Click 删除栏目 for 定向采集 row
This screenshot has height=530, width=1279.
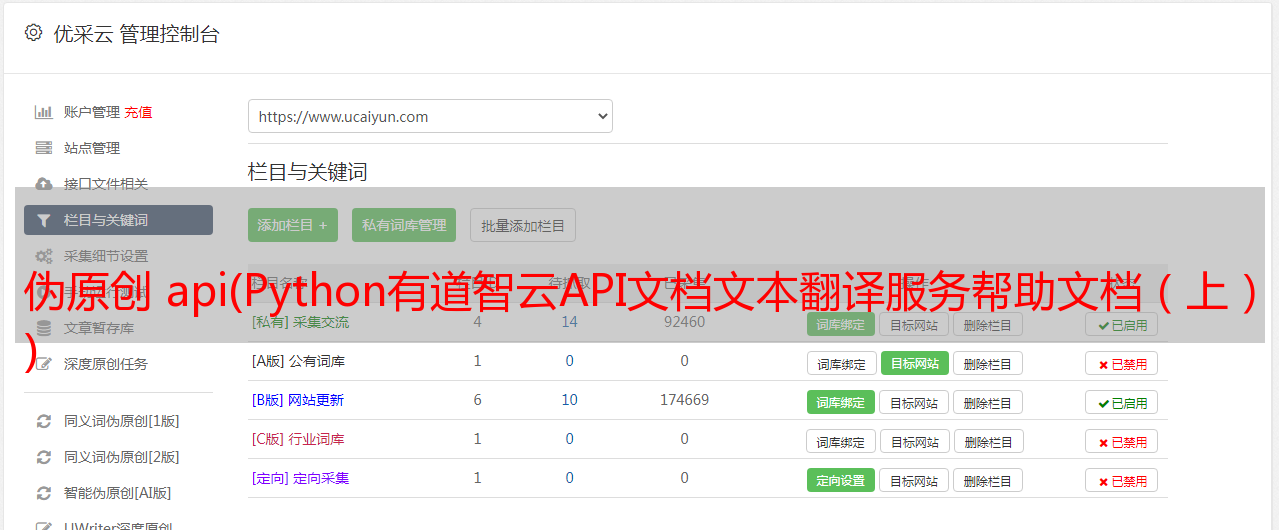(x=988, y=481)
